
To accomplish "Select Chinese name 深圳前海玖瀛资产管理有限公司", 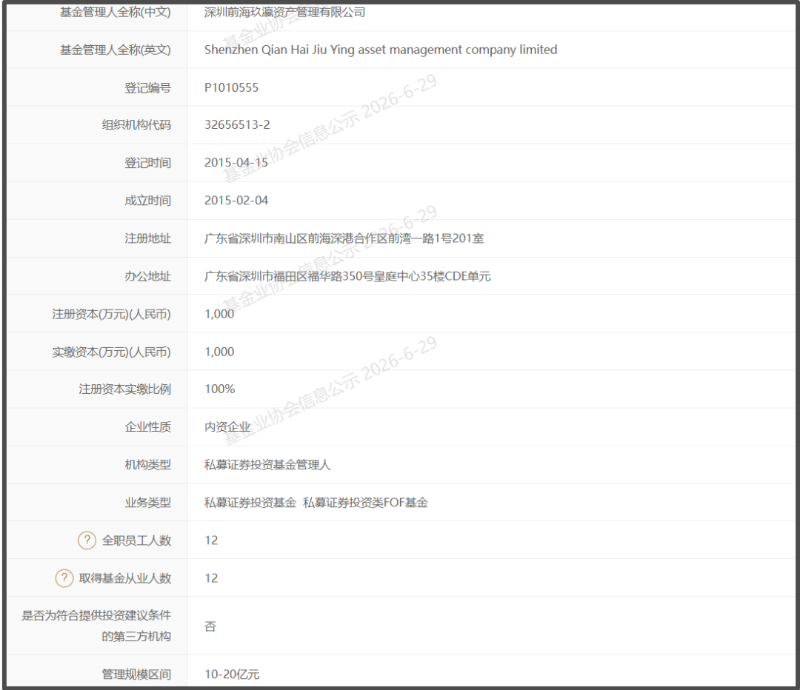I will tap(285, 12).
